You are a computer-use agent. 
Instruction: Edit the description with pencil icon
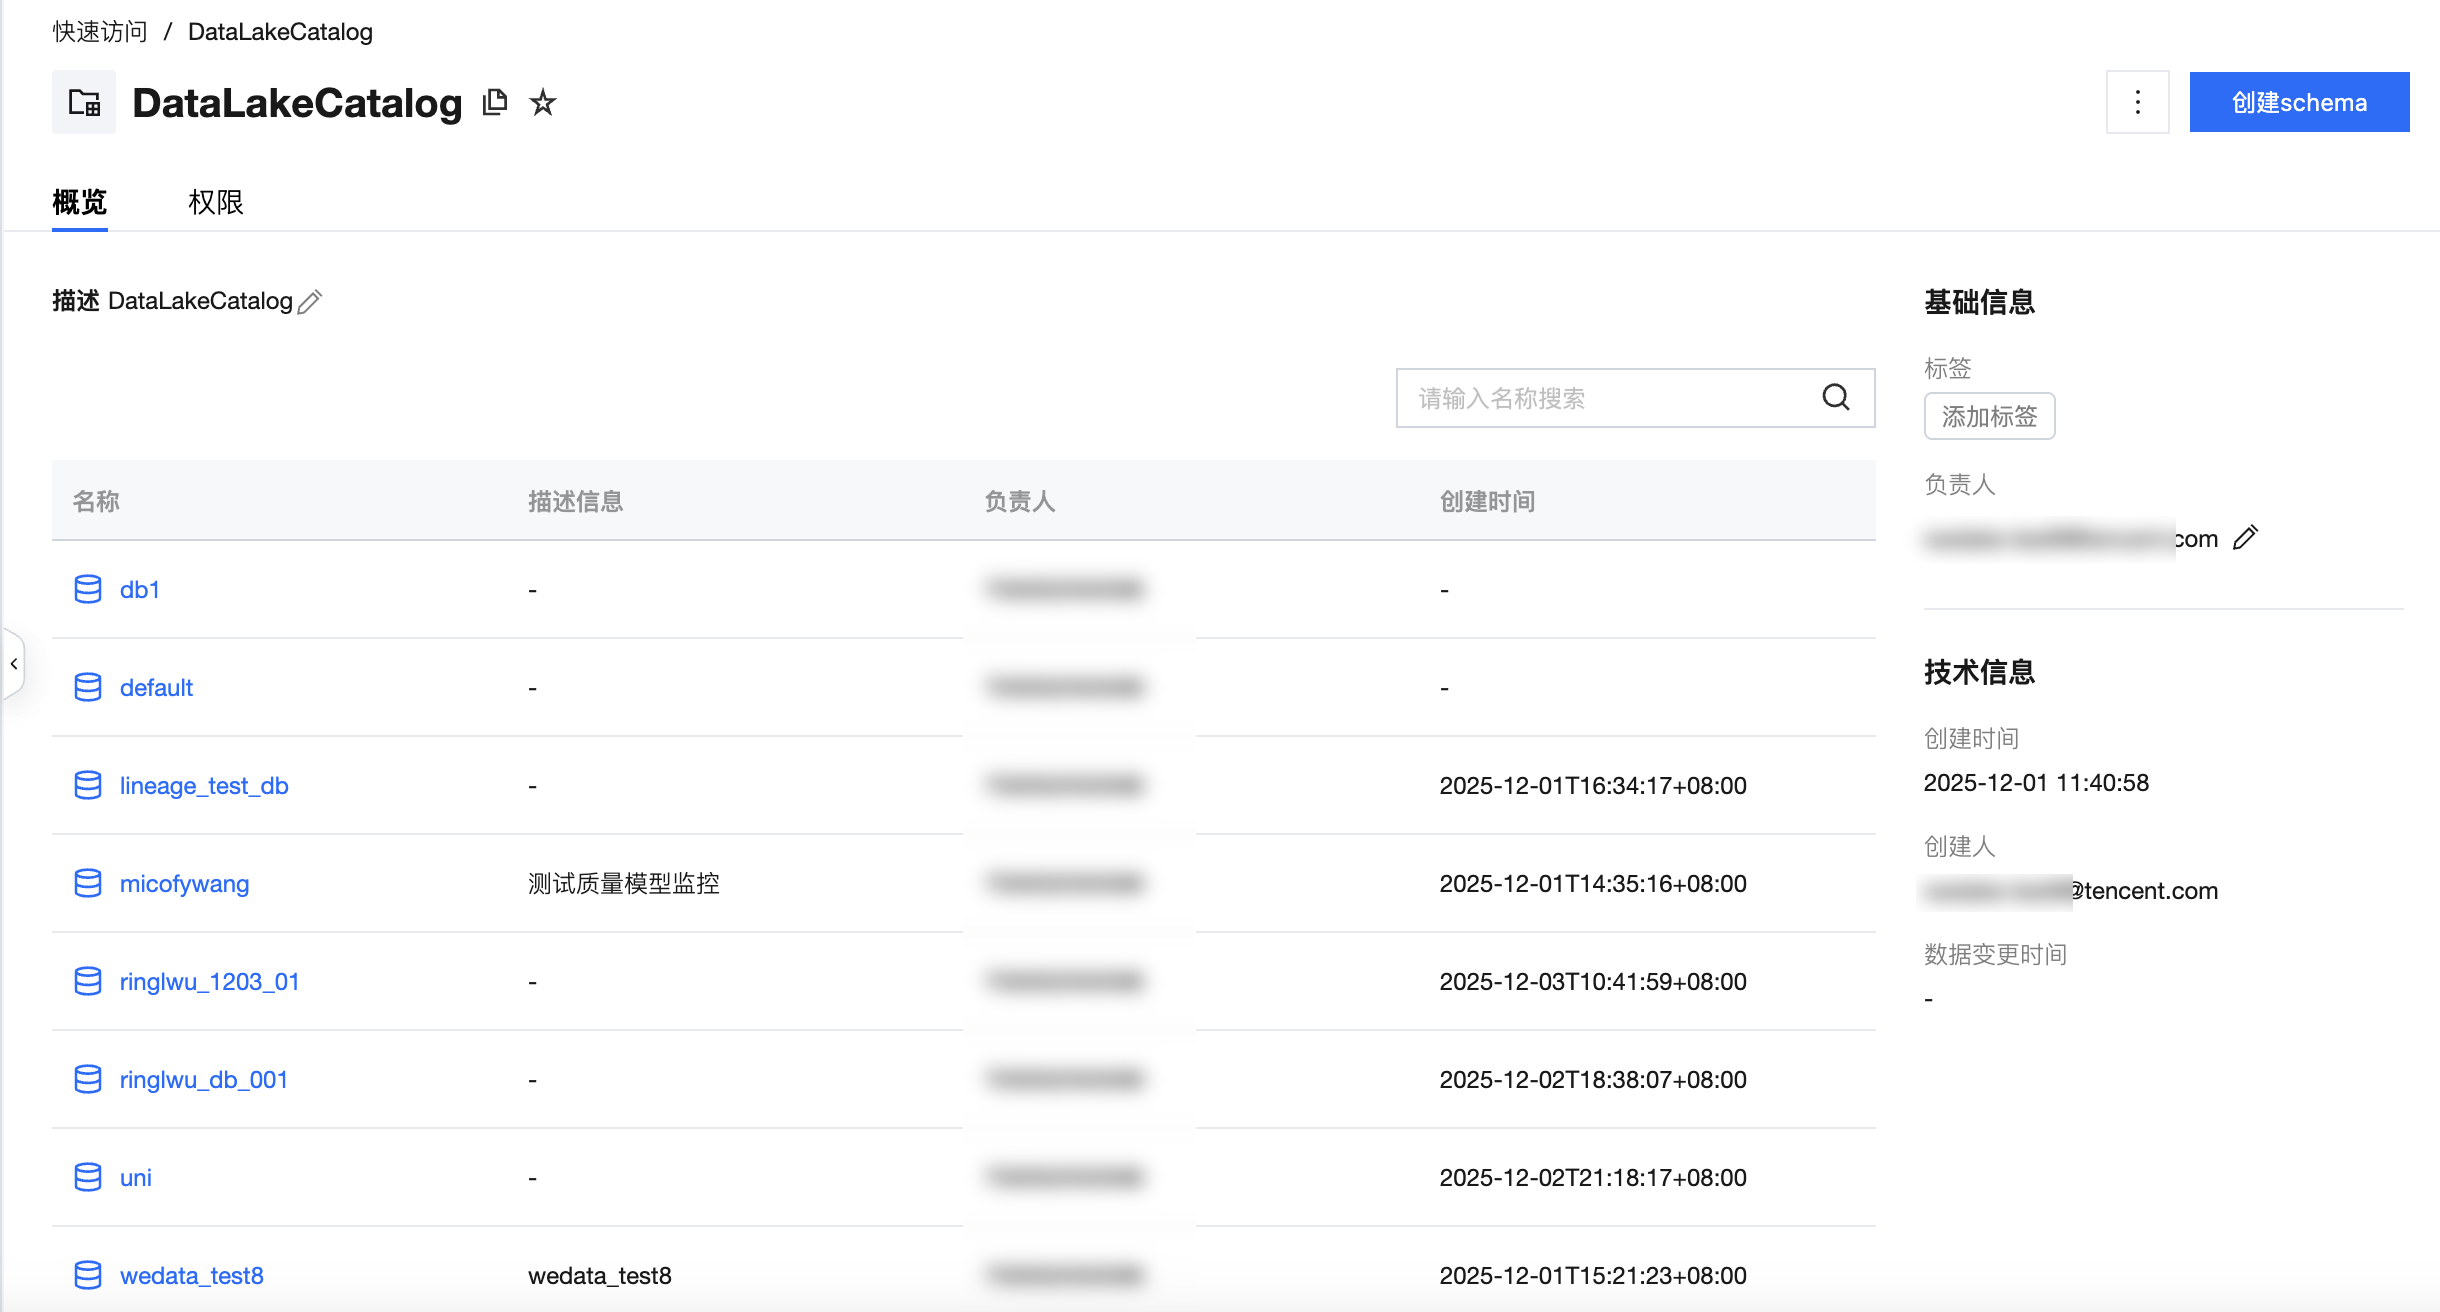(x=310, y=301)
